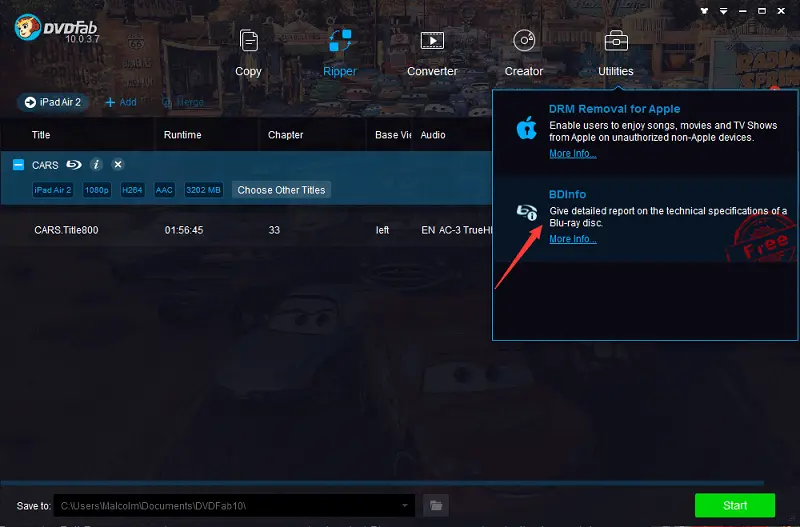The width and height of the screenshot is (800, 527).
Task: Click Add to load a source
Action: pyautogui.click(x=121, y=102)
